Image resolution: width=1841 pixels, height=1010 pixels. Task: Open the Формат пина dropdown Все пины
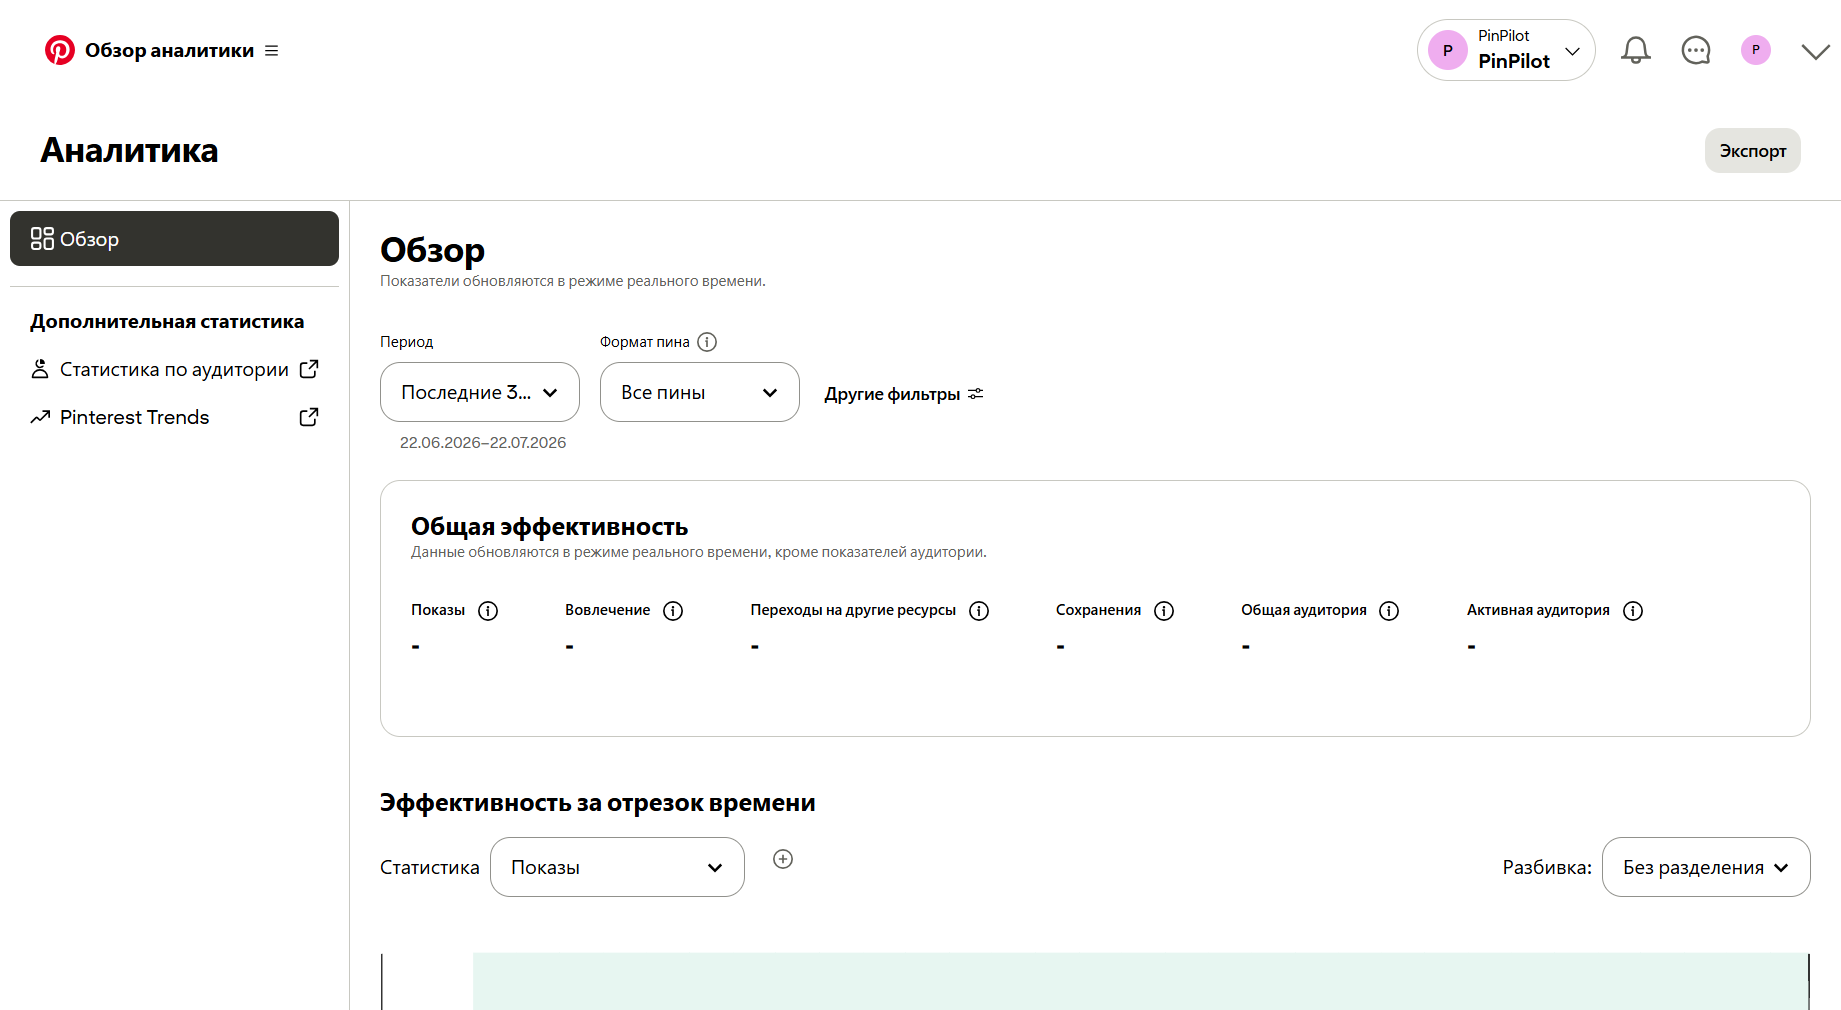700,392
